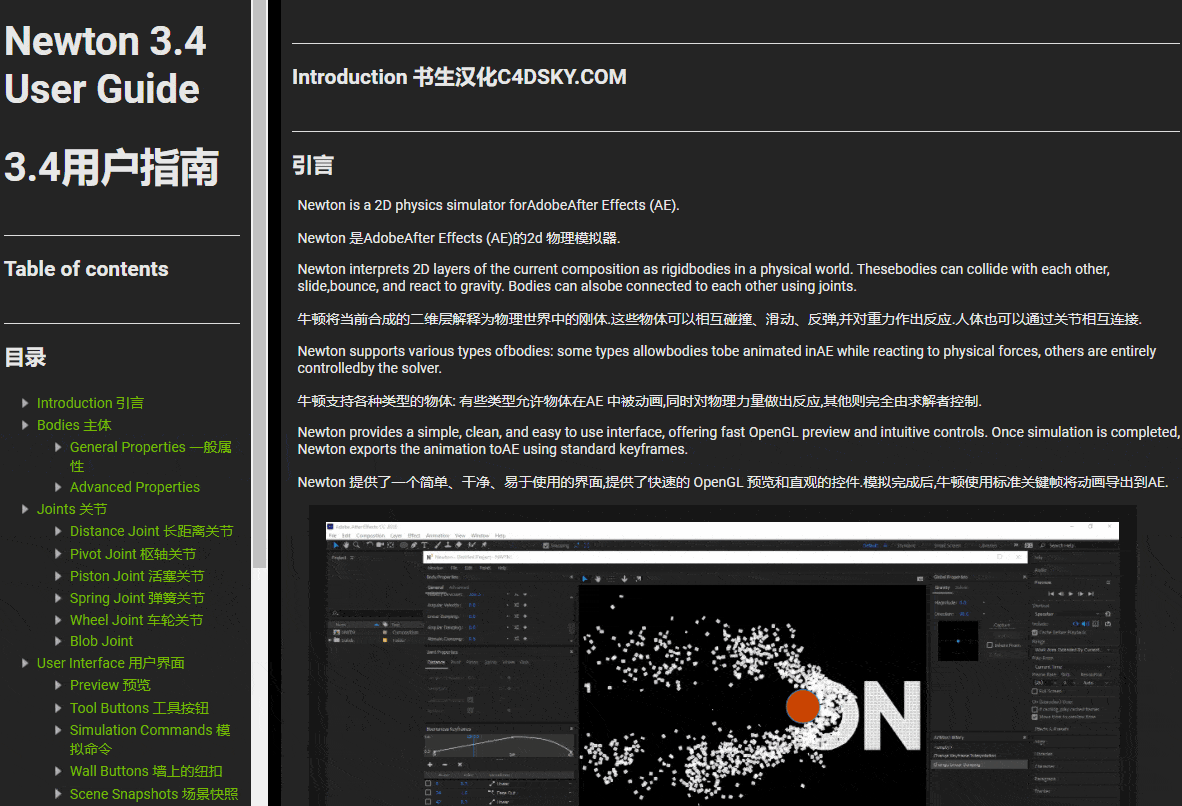The height and width of the screenshot is (806, 1182).
Task: Open the Wheel Joint 车轮关节 link
Action: coord(136,620)
